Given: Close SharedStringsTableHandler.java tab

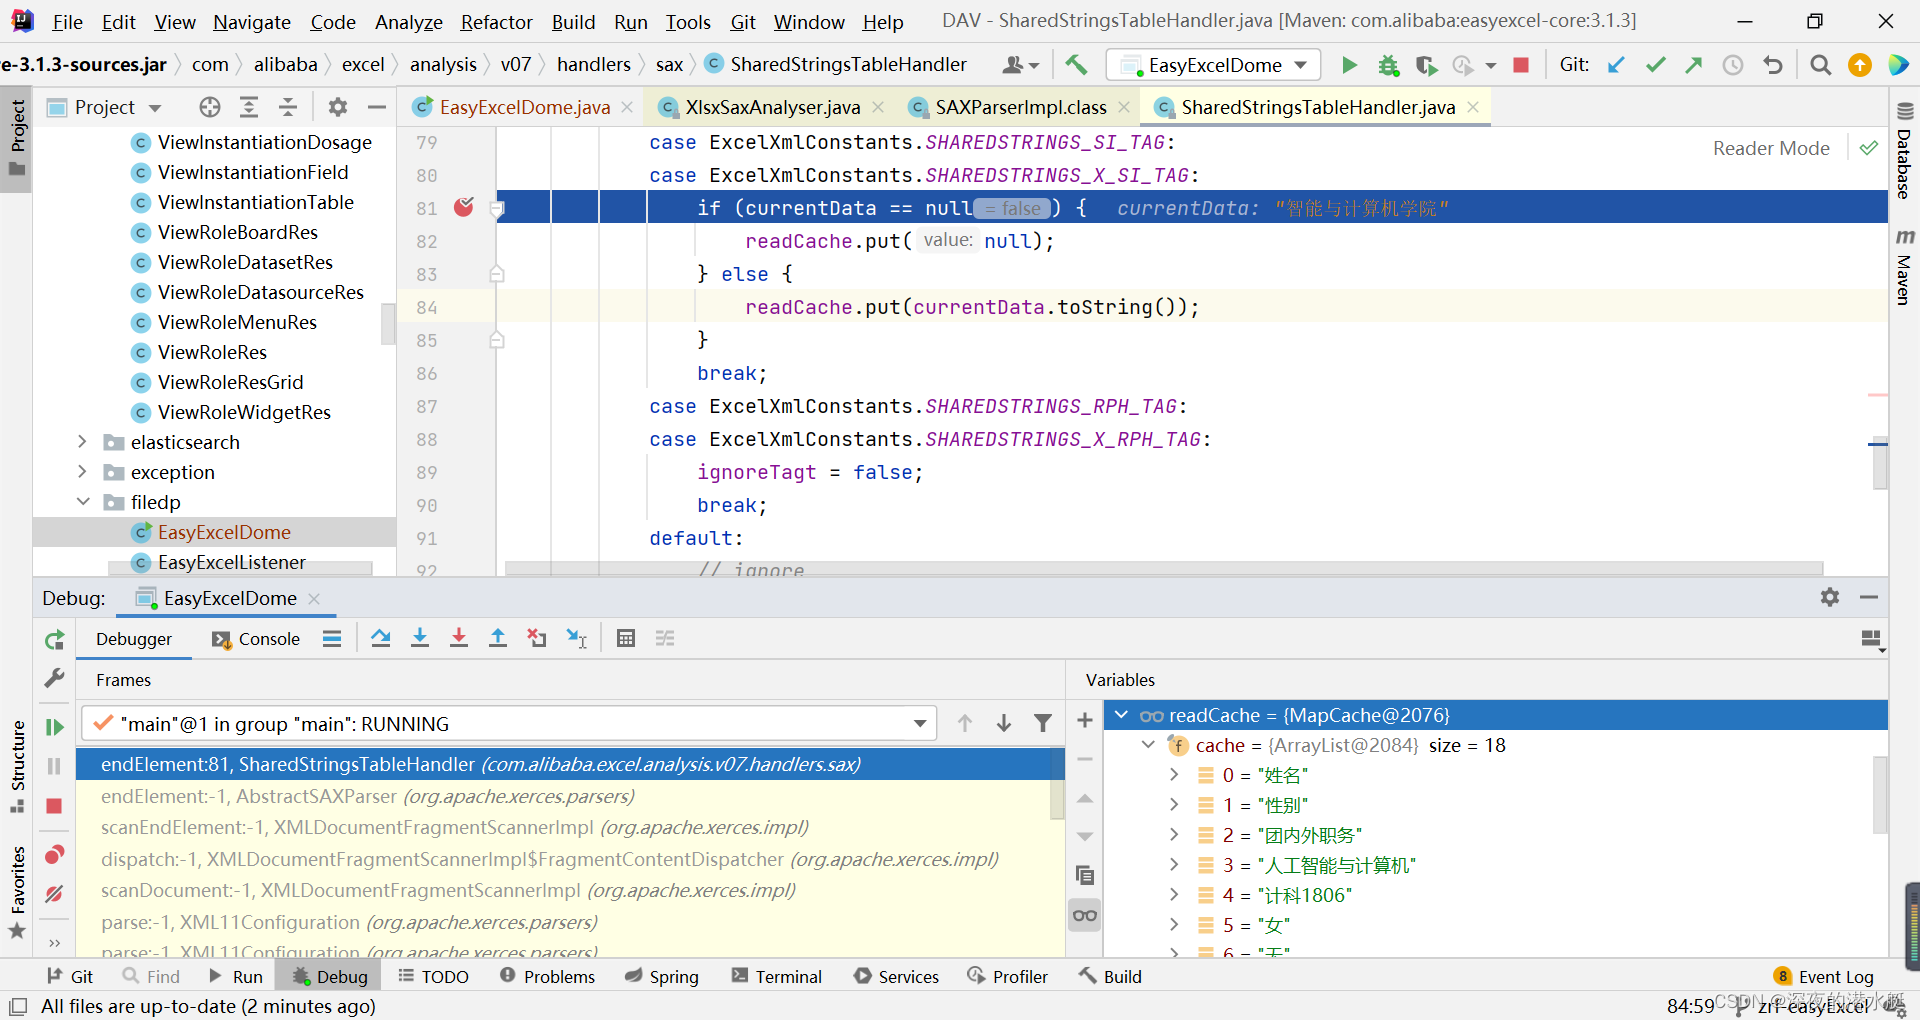Looking at the screenshot, I should click(1473, 107).
